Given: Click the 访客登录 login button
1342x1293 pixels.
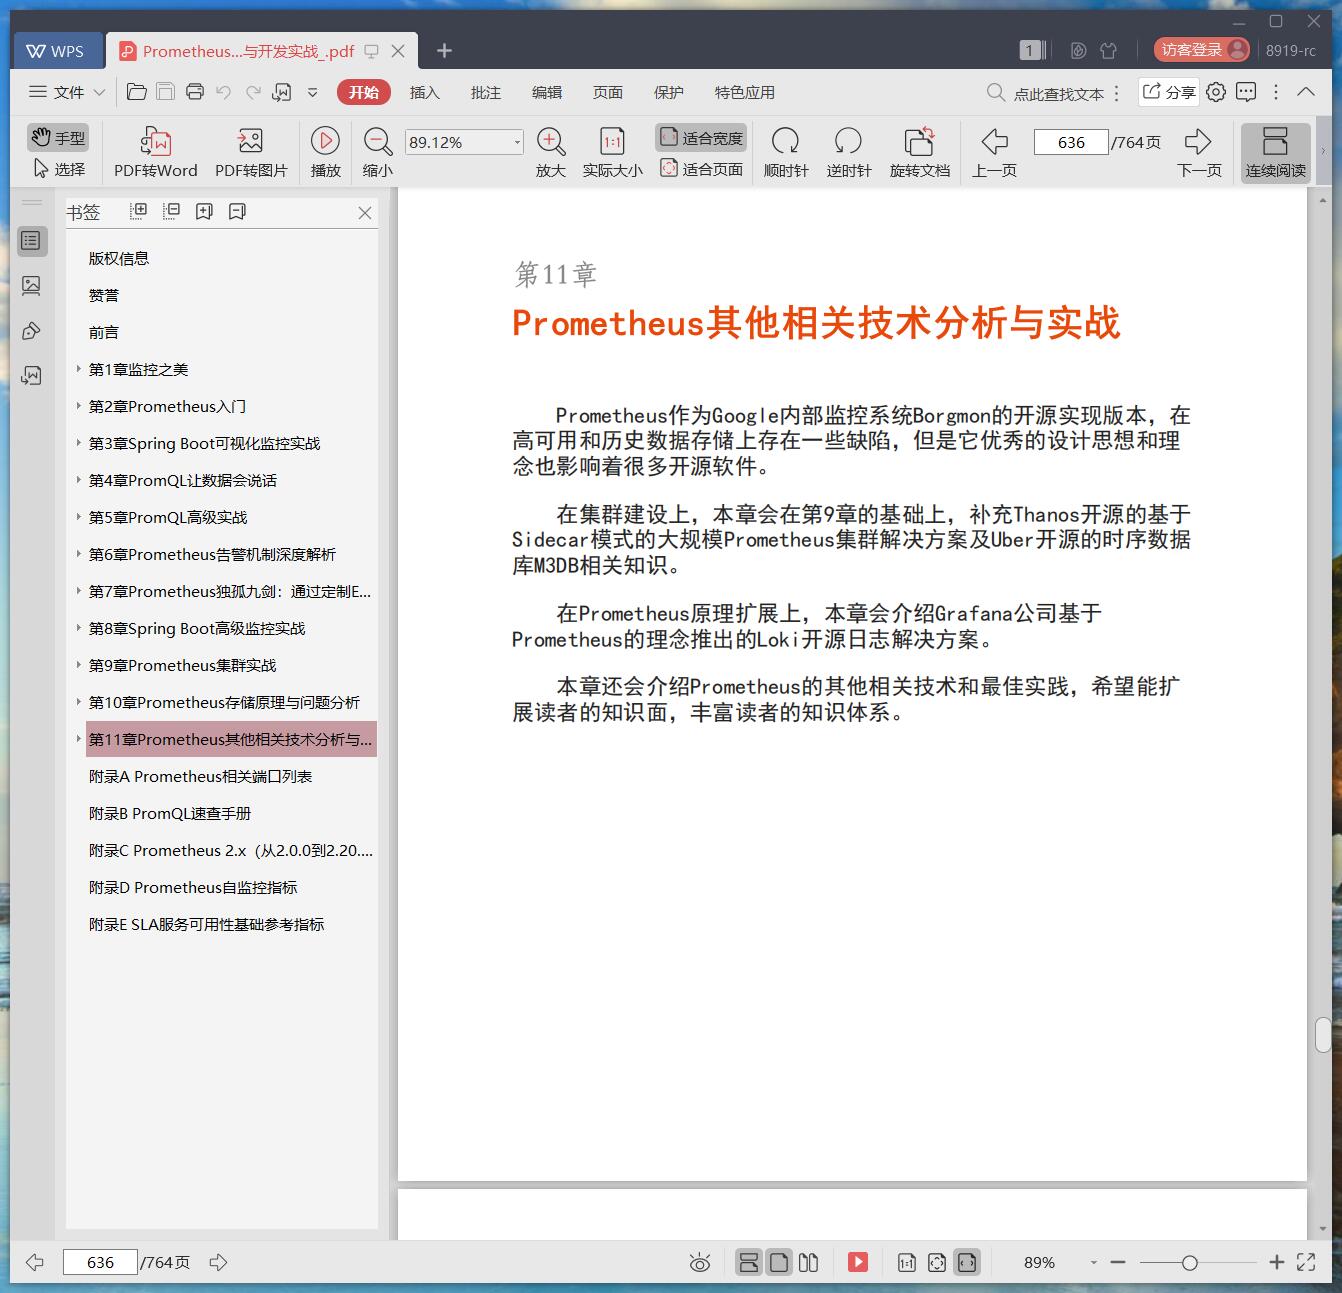Looking at the screenshot, I should point(1202,50).
